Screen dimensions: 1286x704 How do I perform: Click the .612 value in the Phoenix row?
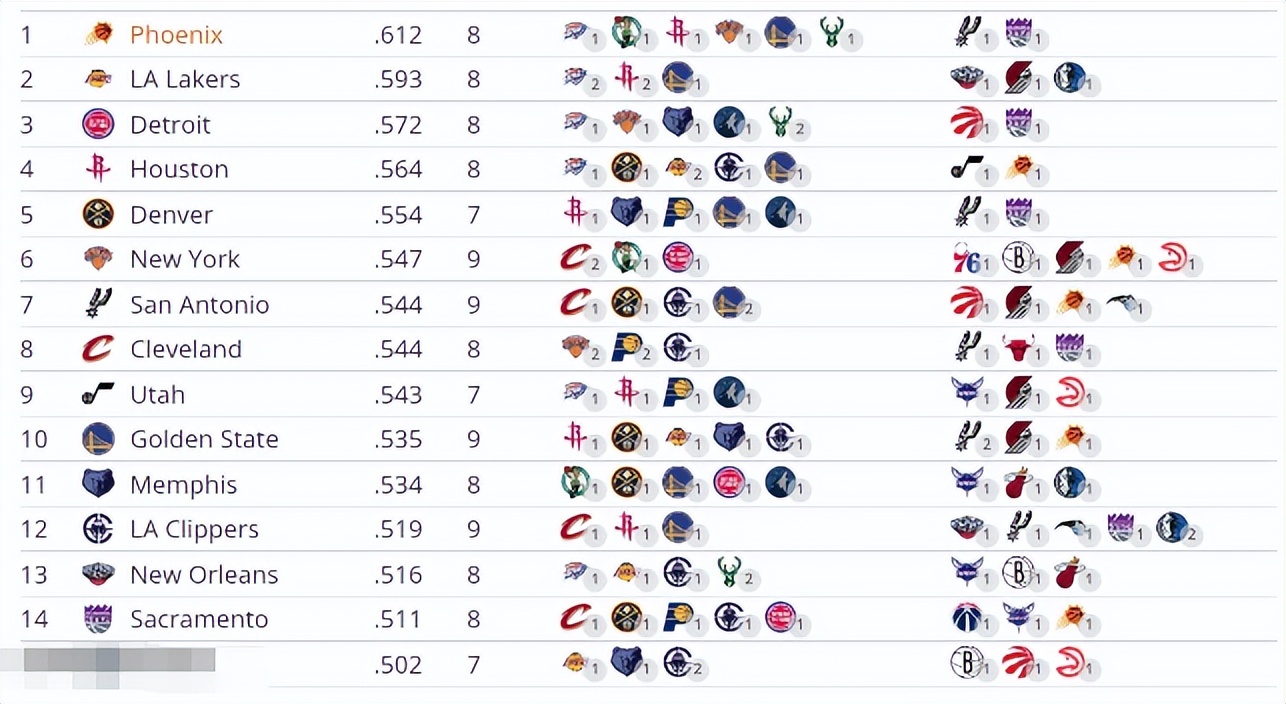pos(399,35)
